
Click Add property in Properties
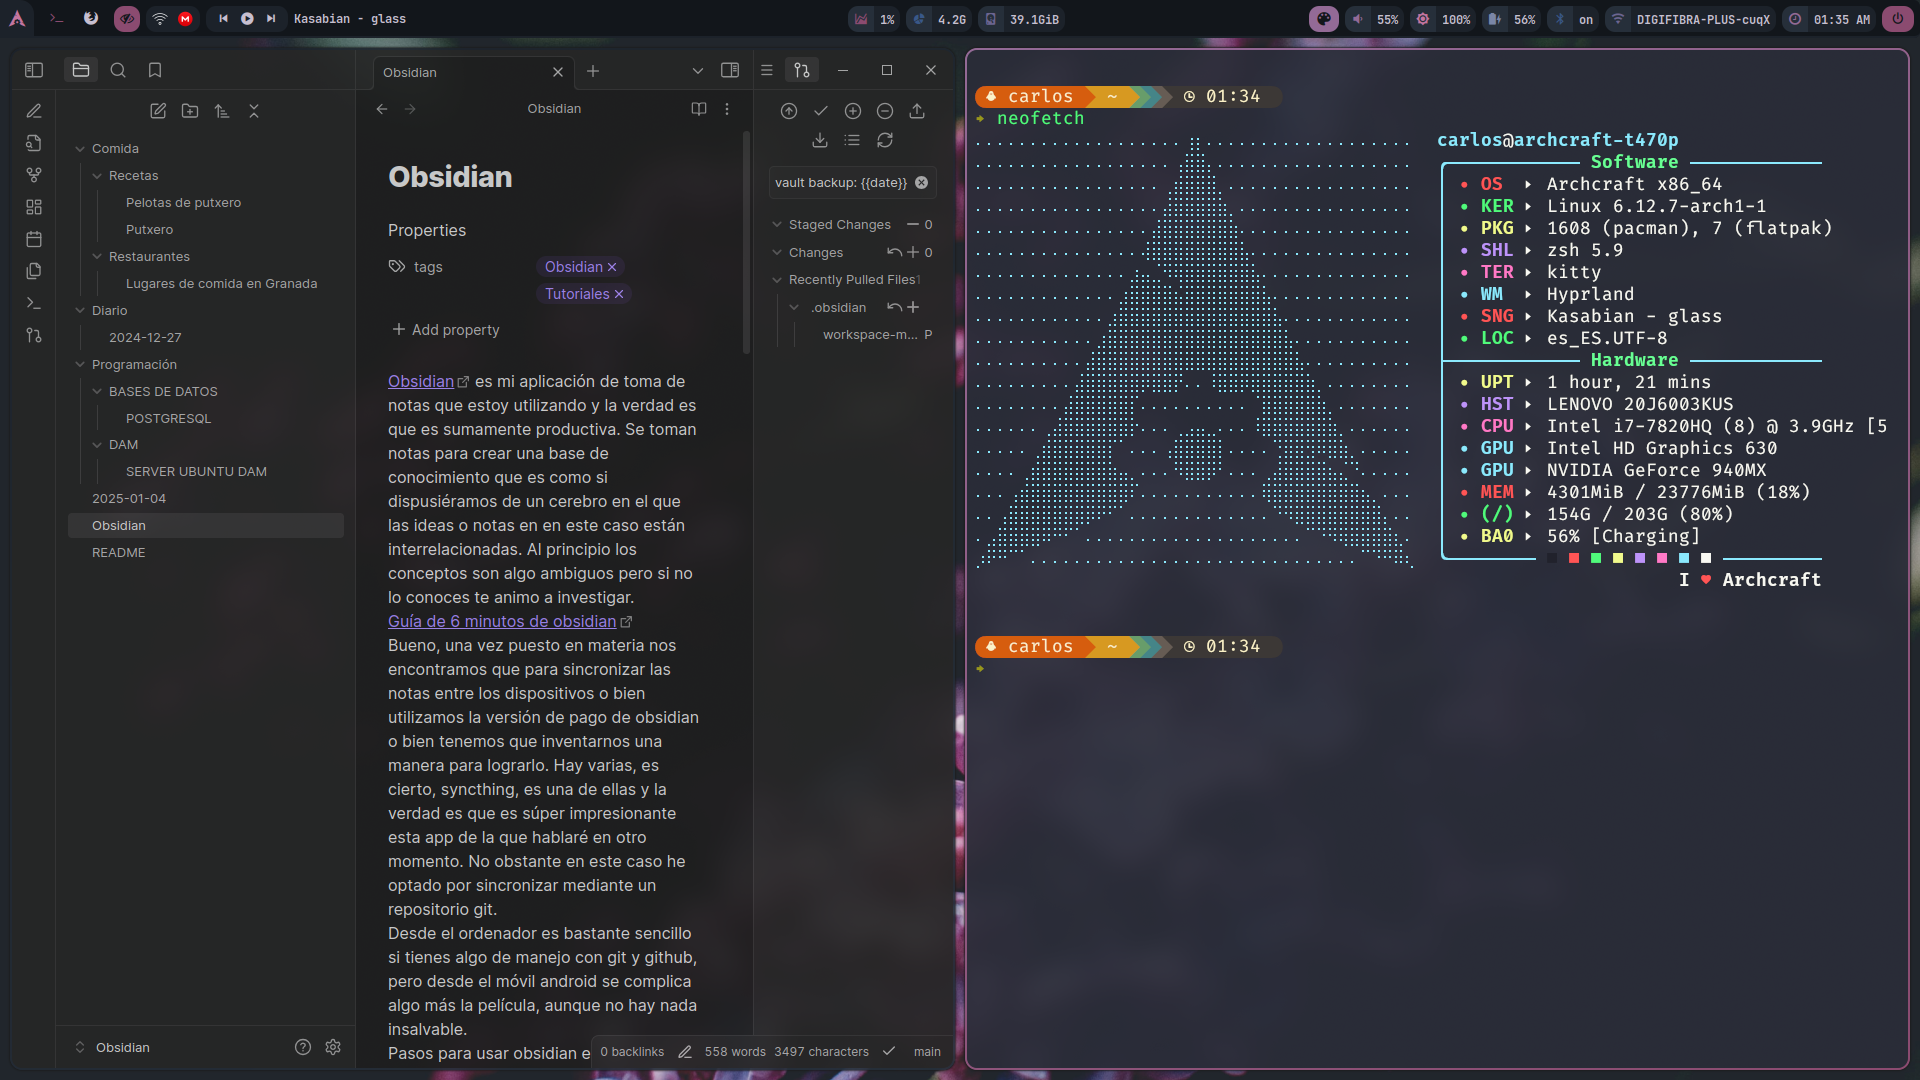(x=446, y=330)
